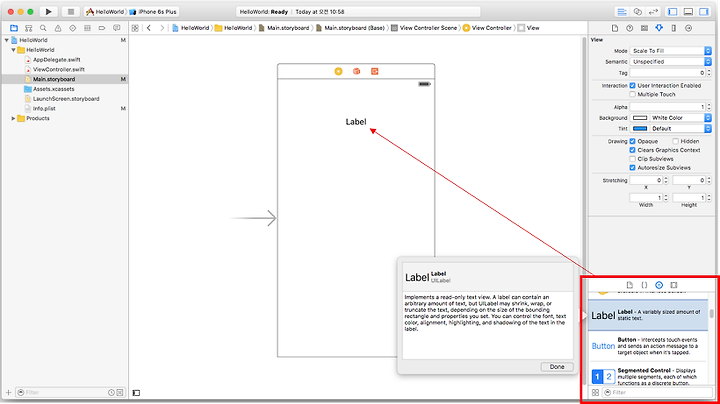Open the Test navigator
720x404 pixels.
click(73, 28)
